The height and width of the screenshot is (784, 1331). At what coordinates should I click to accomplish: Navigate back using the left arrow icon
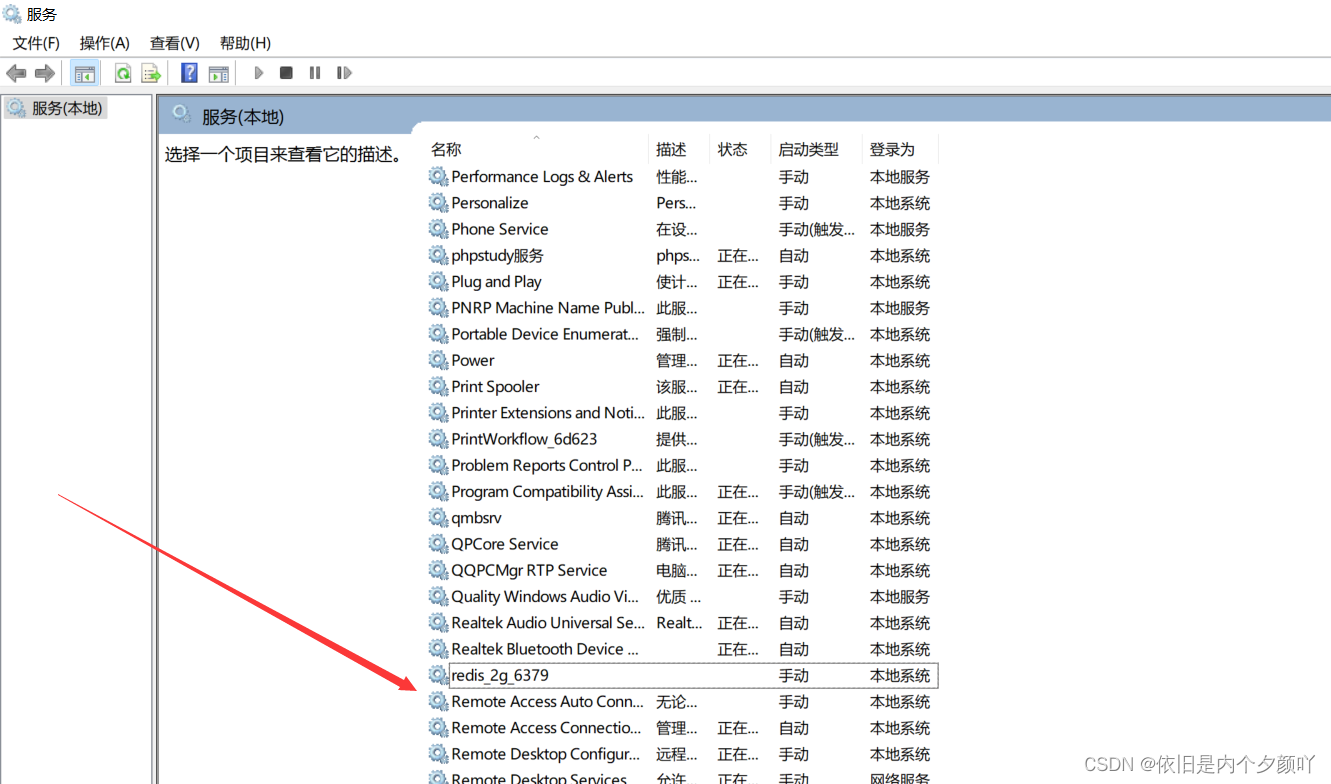pos(16,72)
